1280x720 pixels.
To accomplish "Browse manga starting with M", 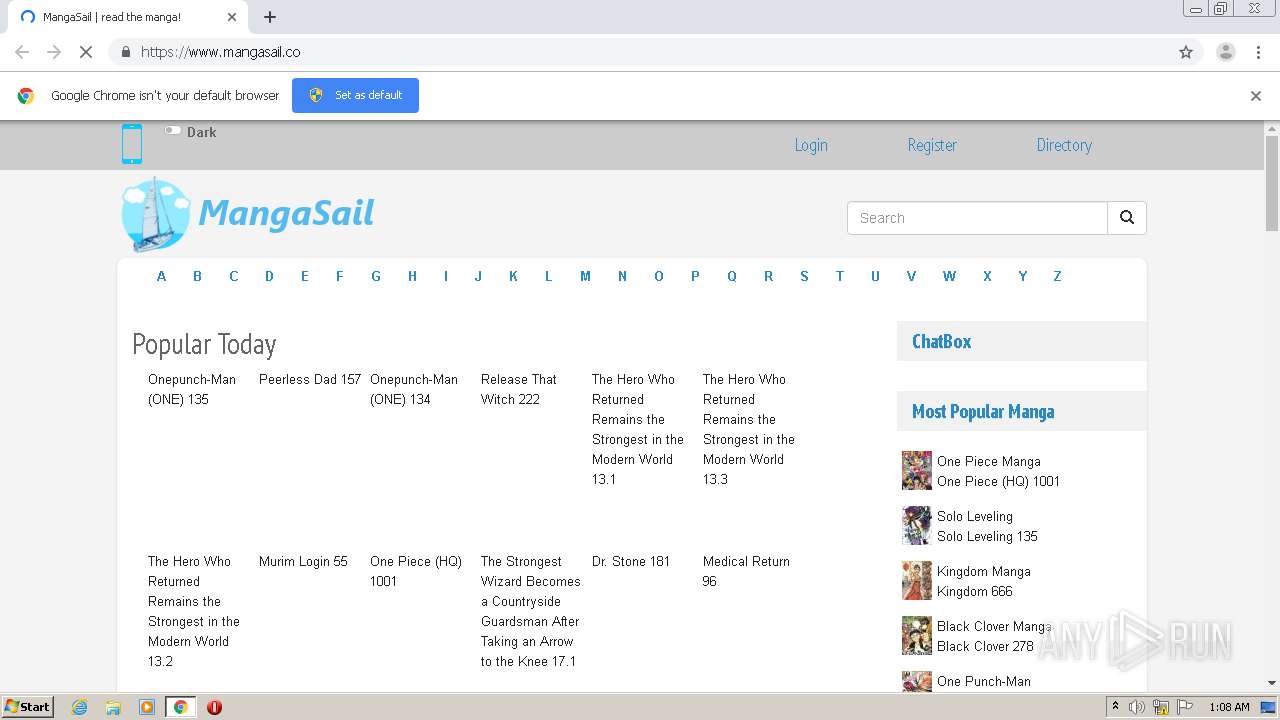I will click(585, 276).
